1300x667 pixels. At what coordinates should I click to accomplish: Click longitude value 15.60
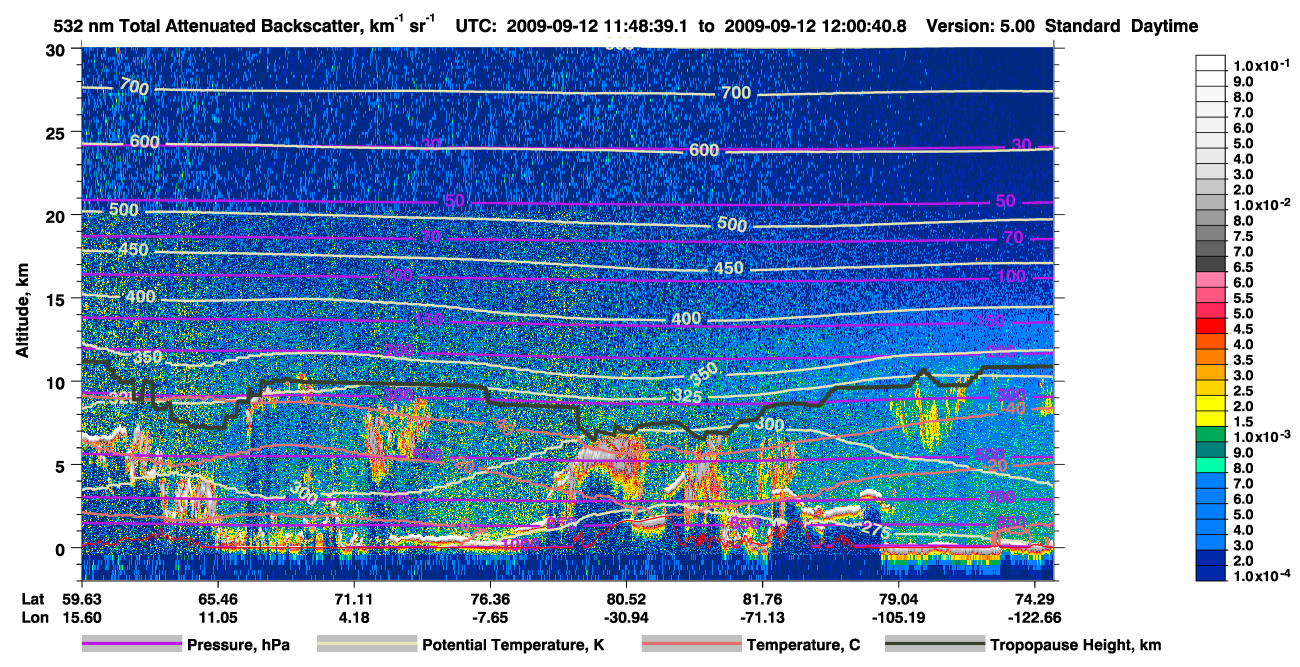pos(82,618)
